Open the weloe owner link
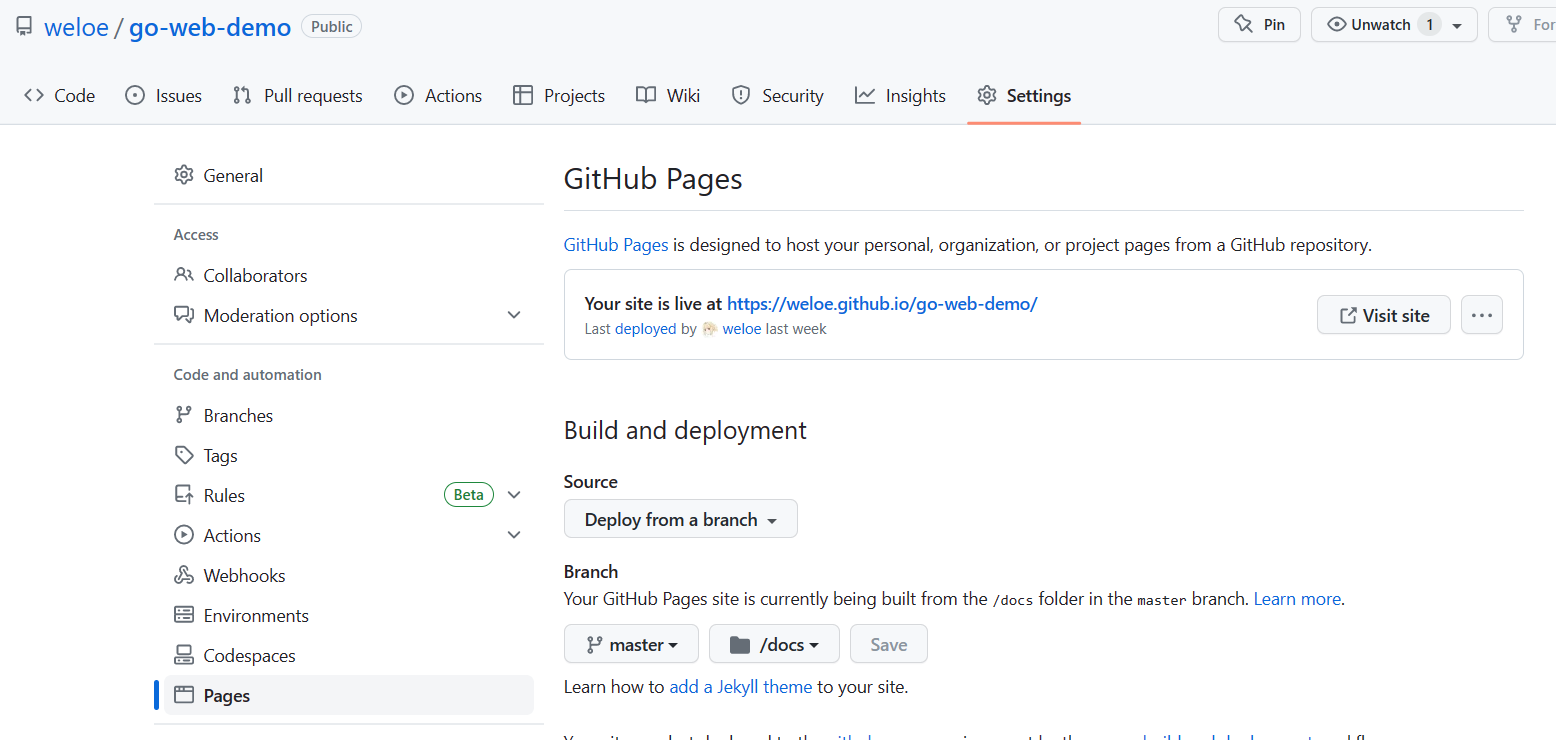Screen dimensions: 1556x740 pyautogui.click(x=76, y=27)
